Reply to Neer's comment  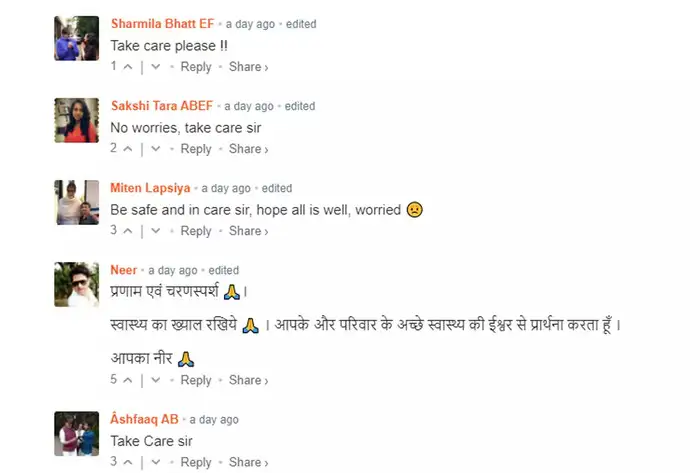click(x=196, y=380)
